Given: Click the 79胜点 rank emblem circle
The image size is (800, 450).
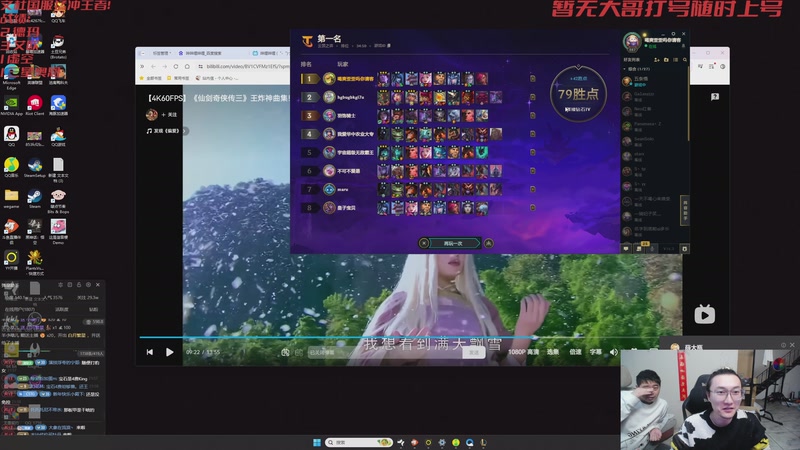Looking at the screenshot, I should 578,94.
